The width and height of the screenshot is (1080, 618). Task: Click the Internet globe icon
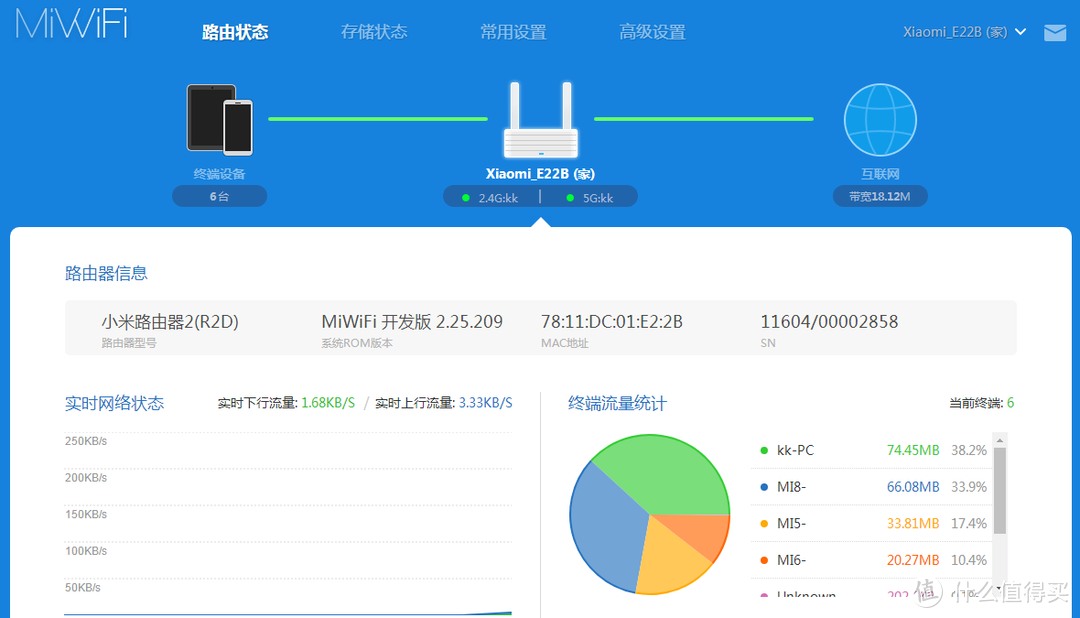coord(880,120)
